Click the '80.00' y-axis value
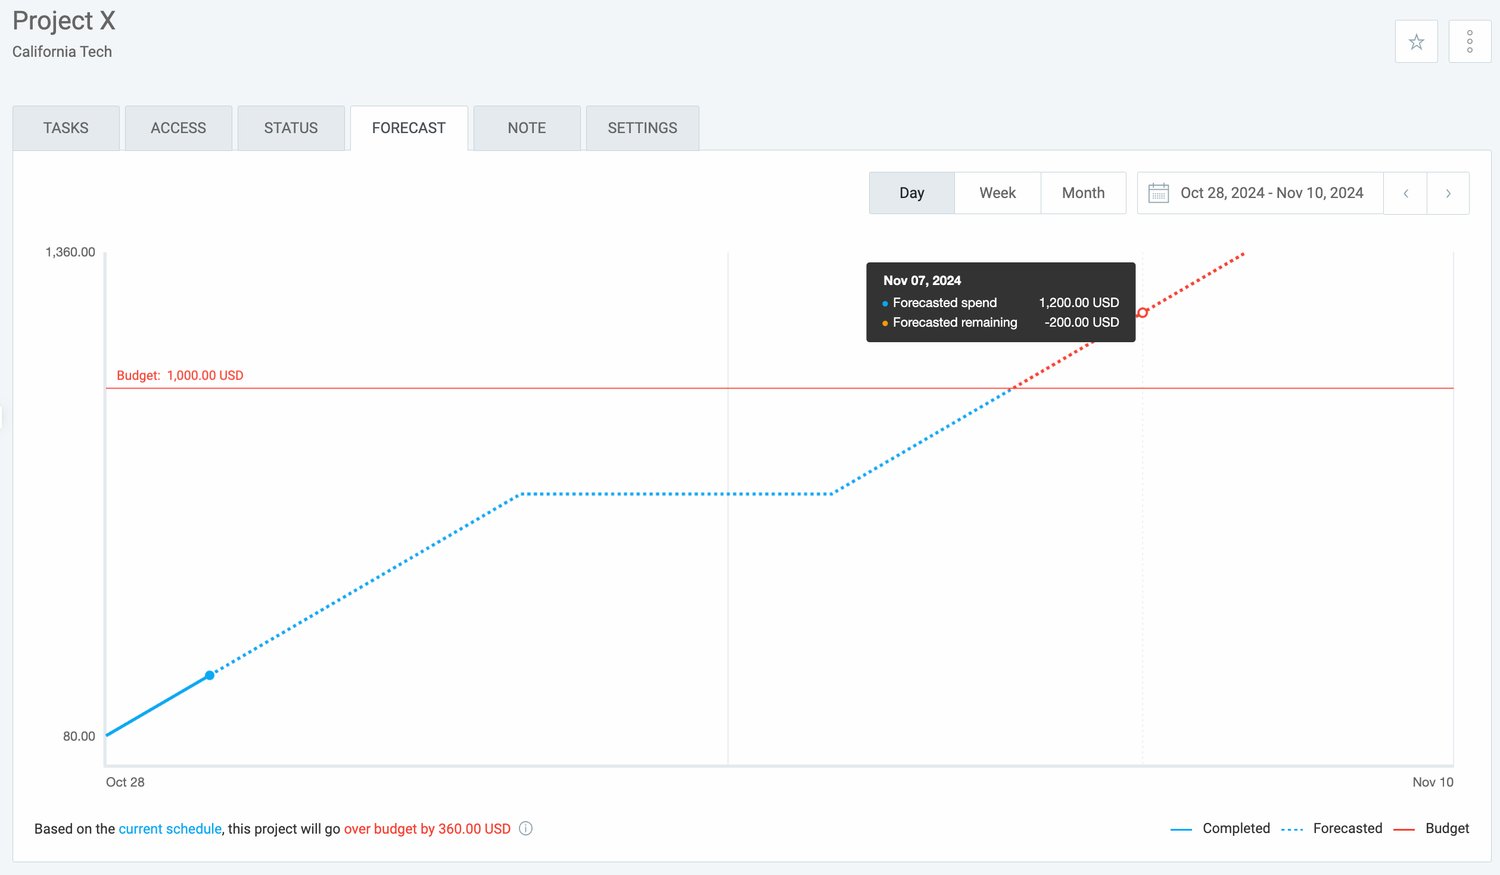Screen dimensions: 1500x875 click(79, 736)
